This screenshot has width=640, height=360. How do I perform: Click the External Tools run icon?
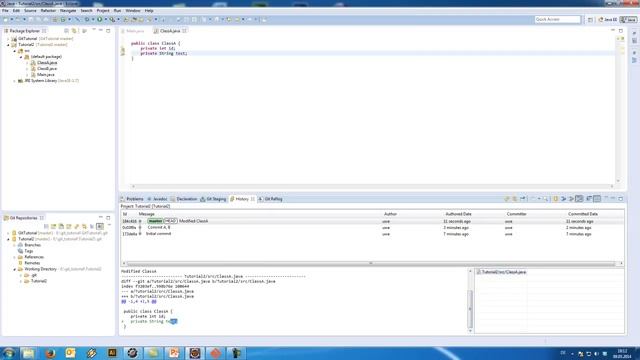(112, 20)
